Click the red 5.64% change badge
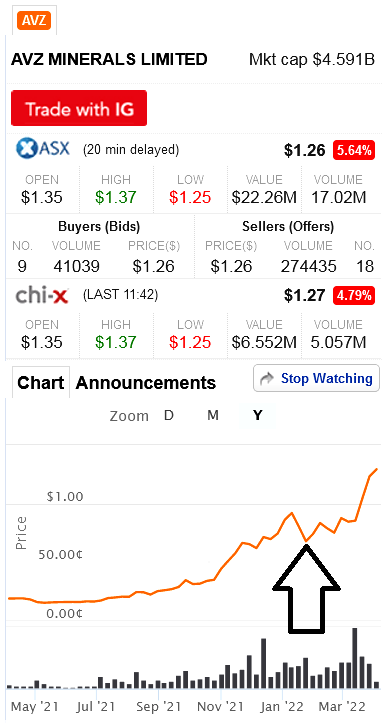Viewport: 385px width, 723px height. click(354, 150)
